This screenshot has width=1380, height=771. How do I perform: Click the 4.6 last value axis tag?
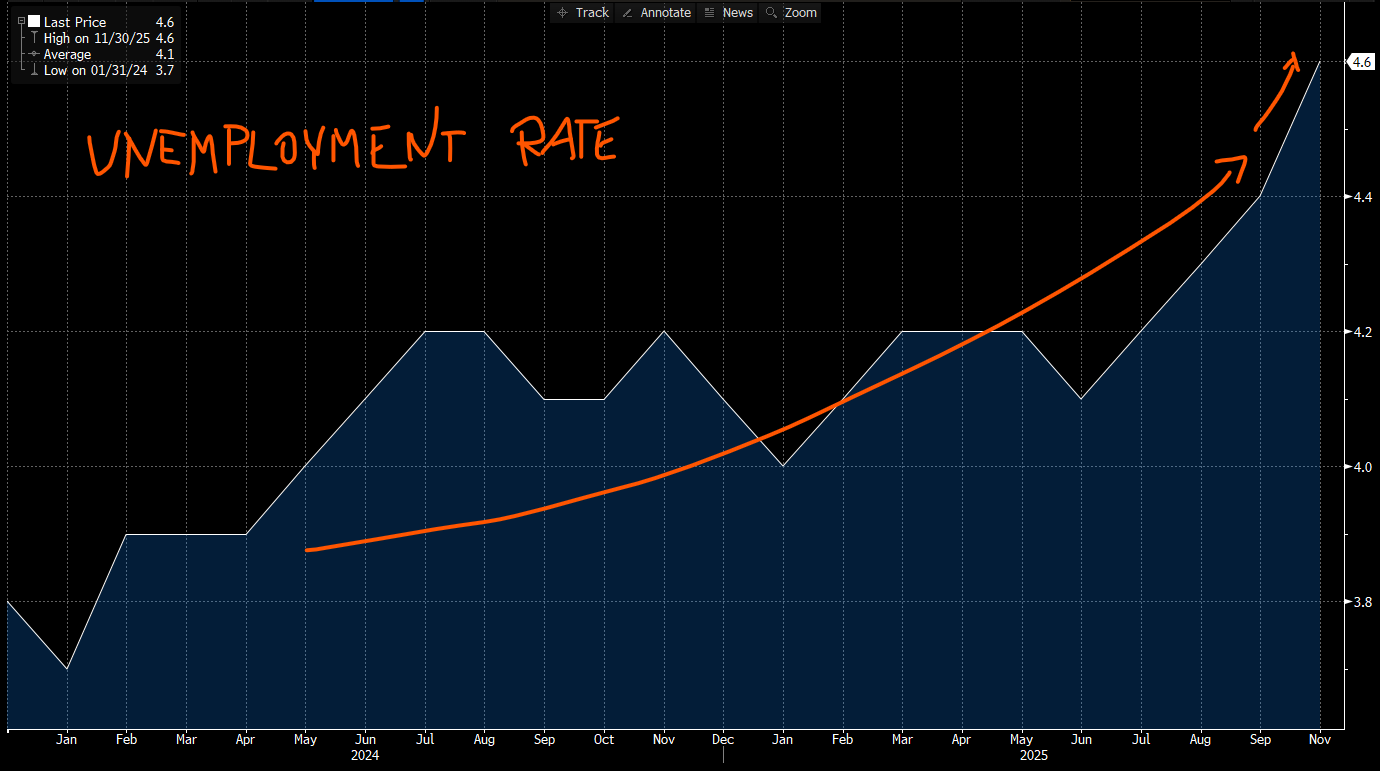click(x=1361, y=62)
